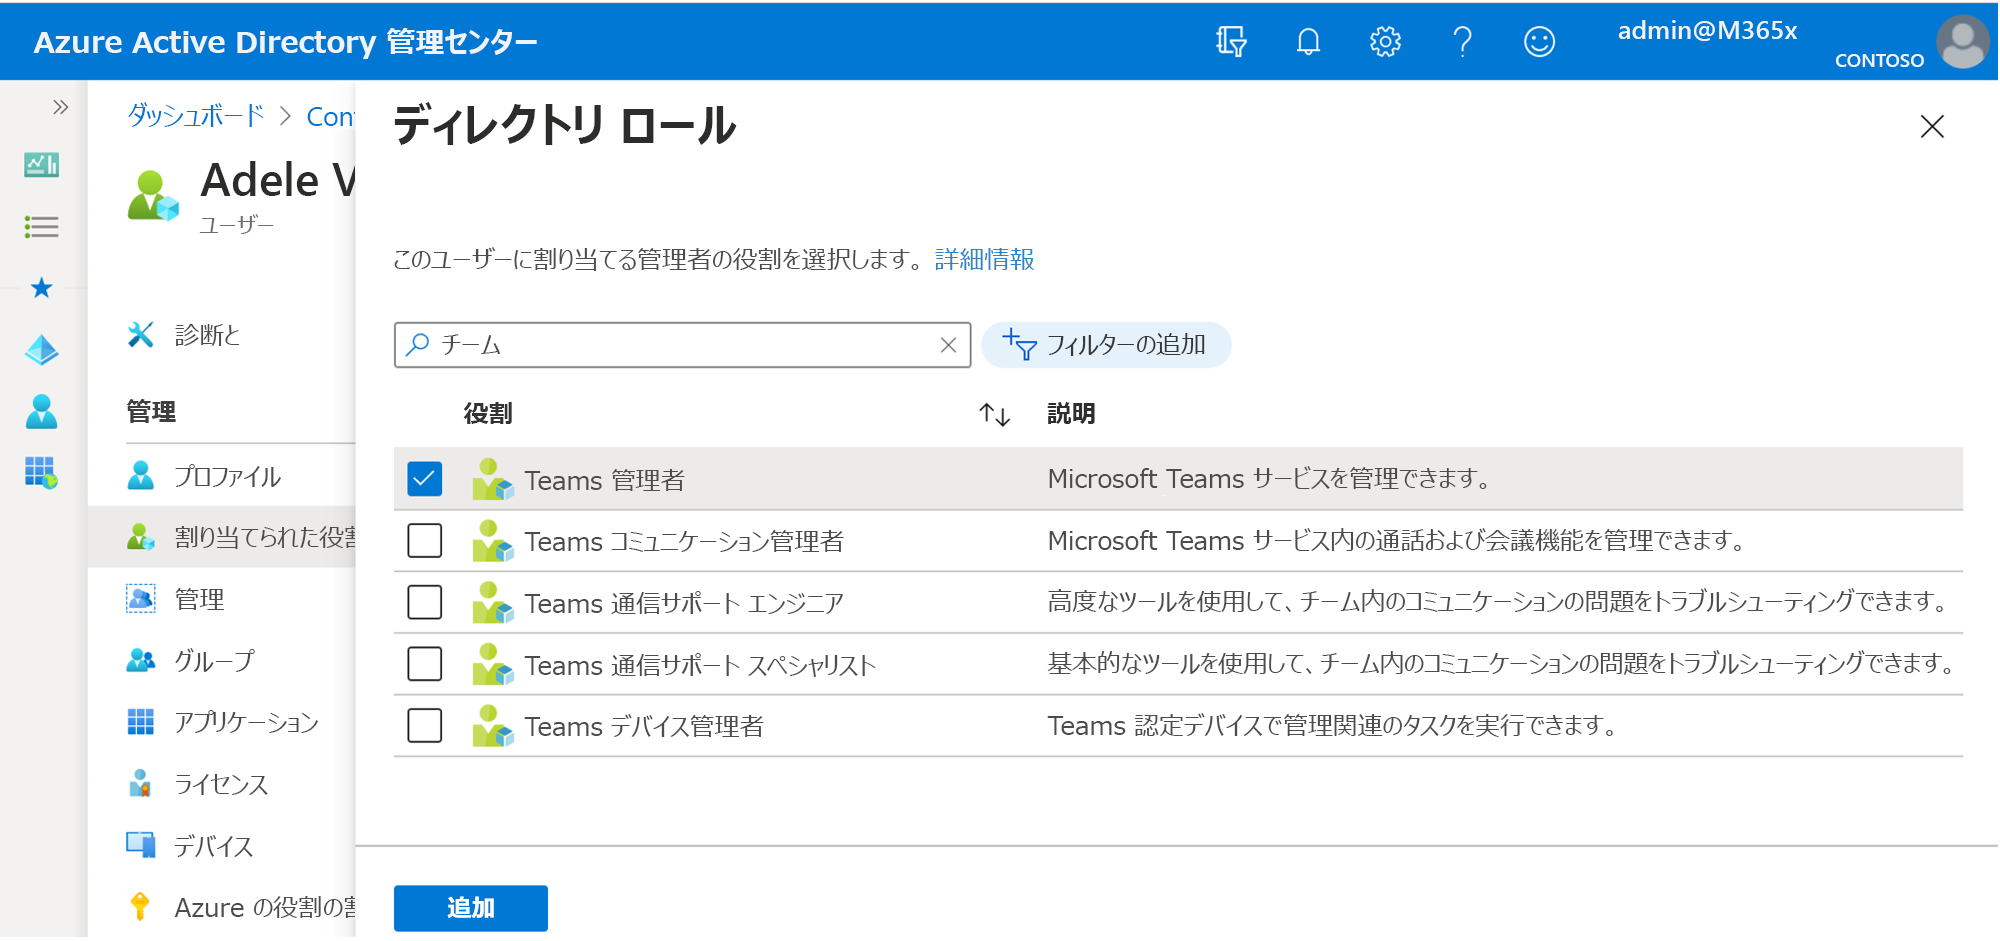2000x941 pixels.
Task: Check the Teams デバイス管理者 checkbox
Action: 424,726
